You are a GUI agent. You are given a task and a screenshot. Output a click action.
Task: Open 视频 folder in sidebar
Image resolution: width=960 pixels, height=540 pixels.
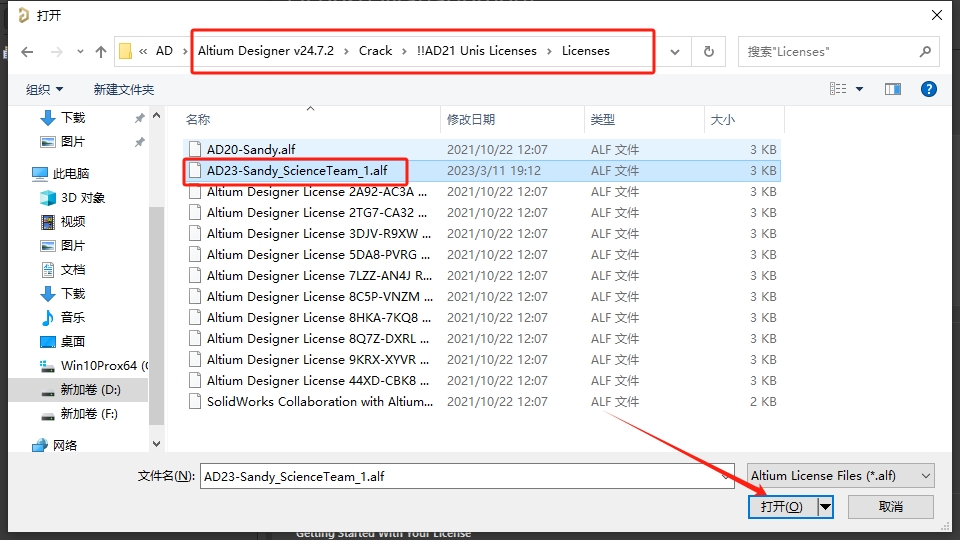pyautogui.click(x=73, y=222)
